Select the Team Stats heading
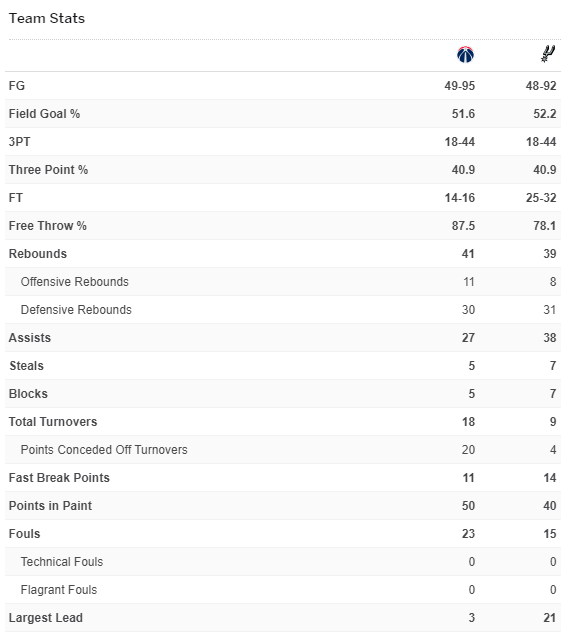Viewport: 567px width, 636px height. point(47,18)
